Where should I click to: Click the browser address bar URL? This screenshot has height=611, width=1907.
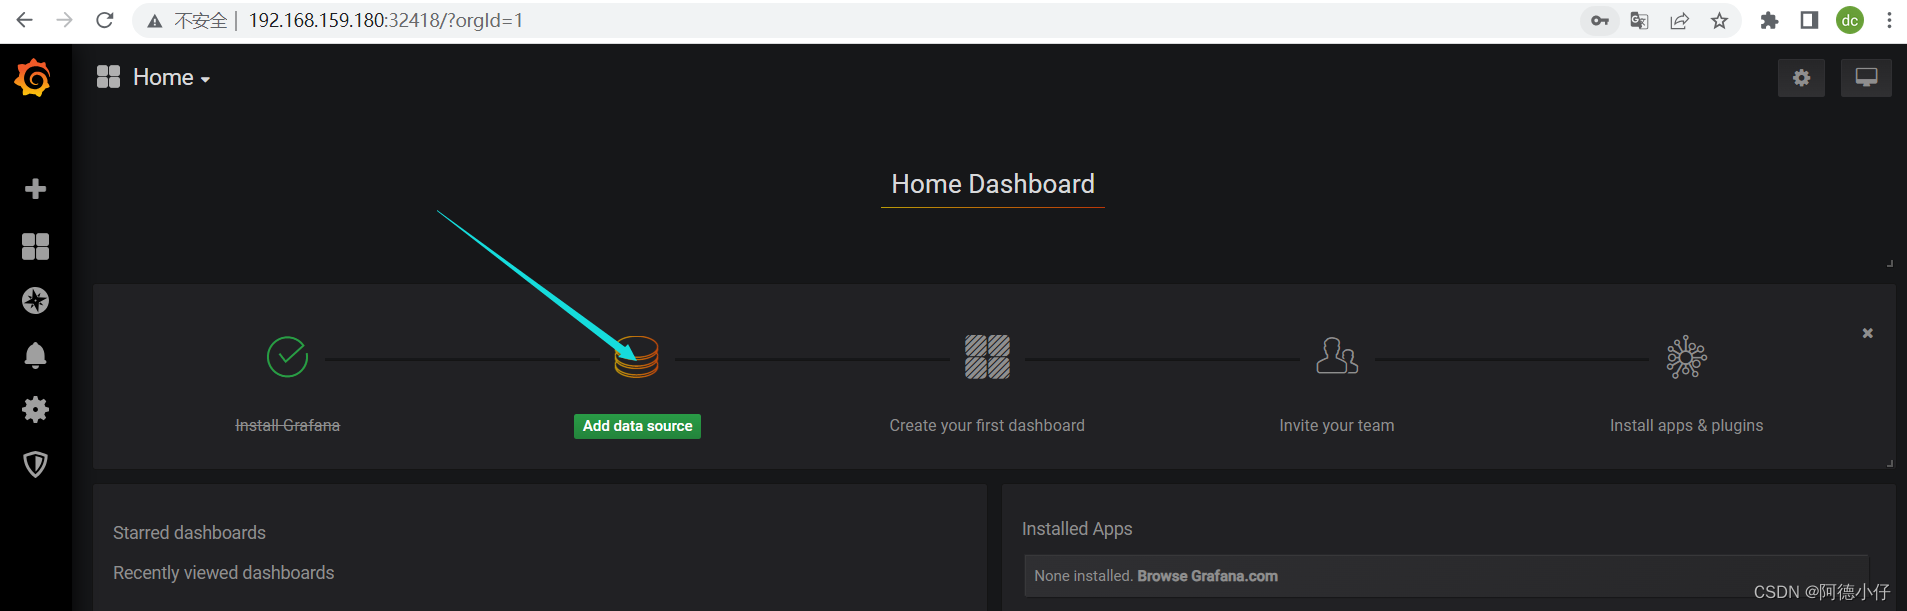[386, 20]
